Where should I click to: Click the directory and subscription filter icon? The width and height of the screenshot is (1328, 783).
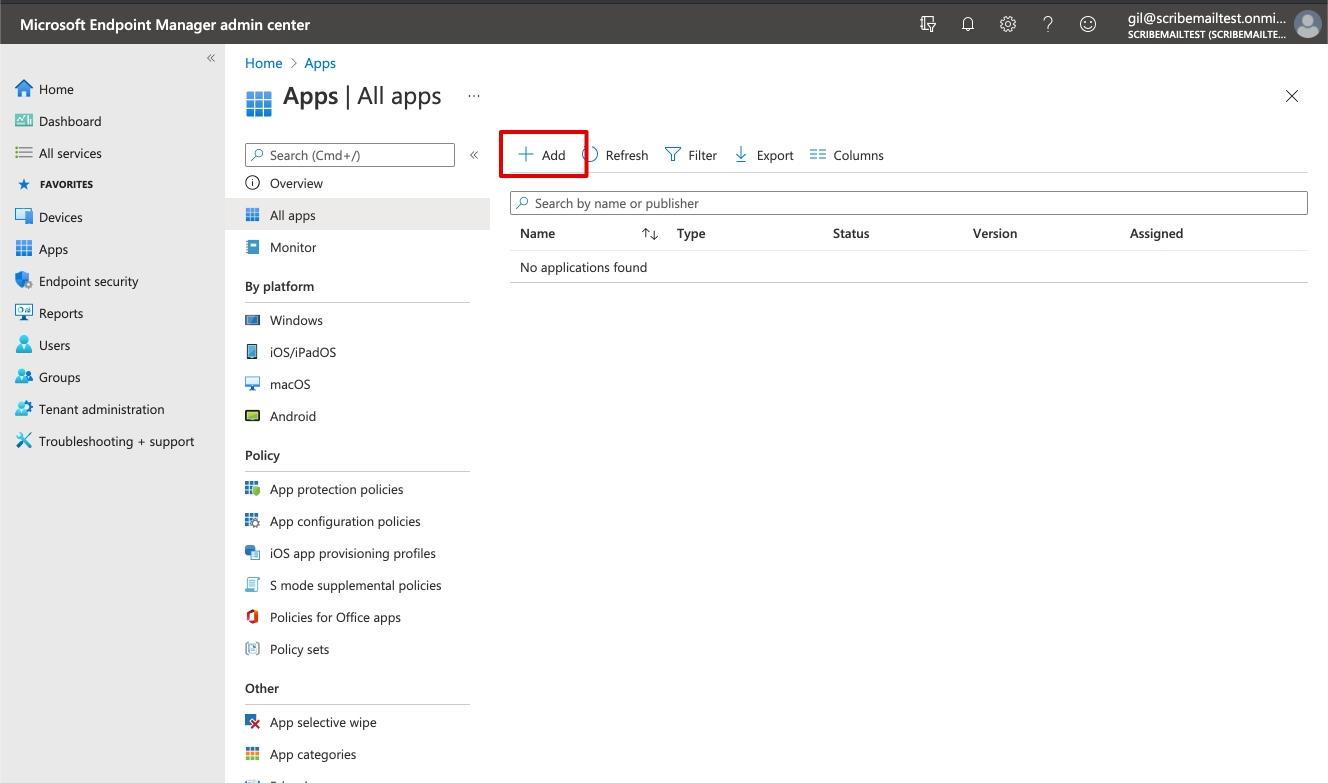click(x=927, y=24)
